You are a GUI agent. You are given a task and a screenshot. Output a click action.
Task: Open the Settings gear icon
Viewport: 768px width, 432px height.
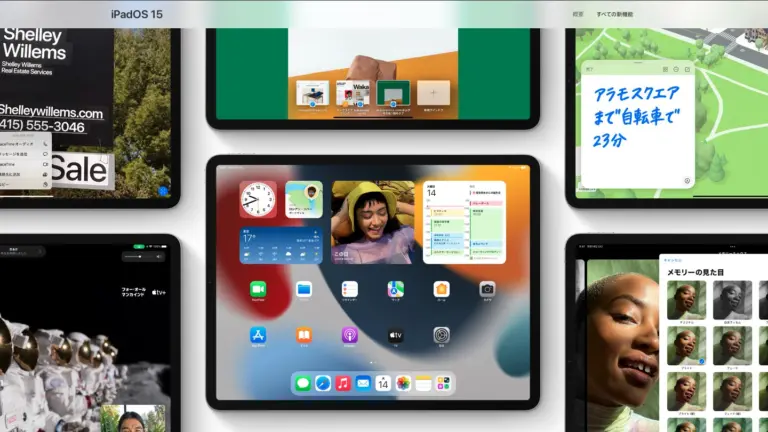(441, 335)
